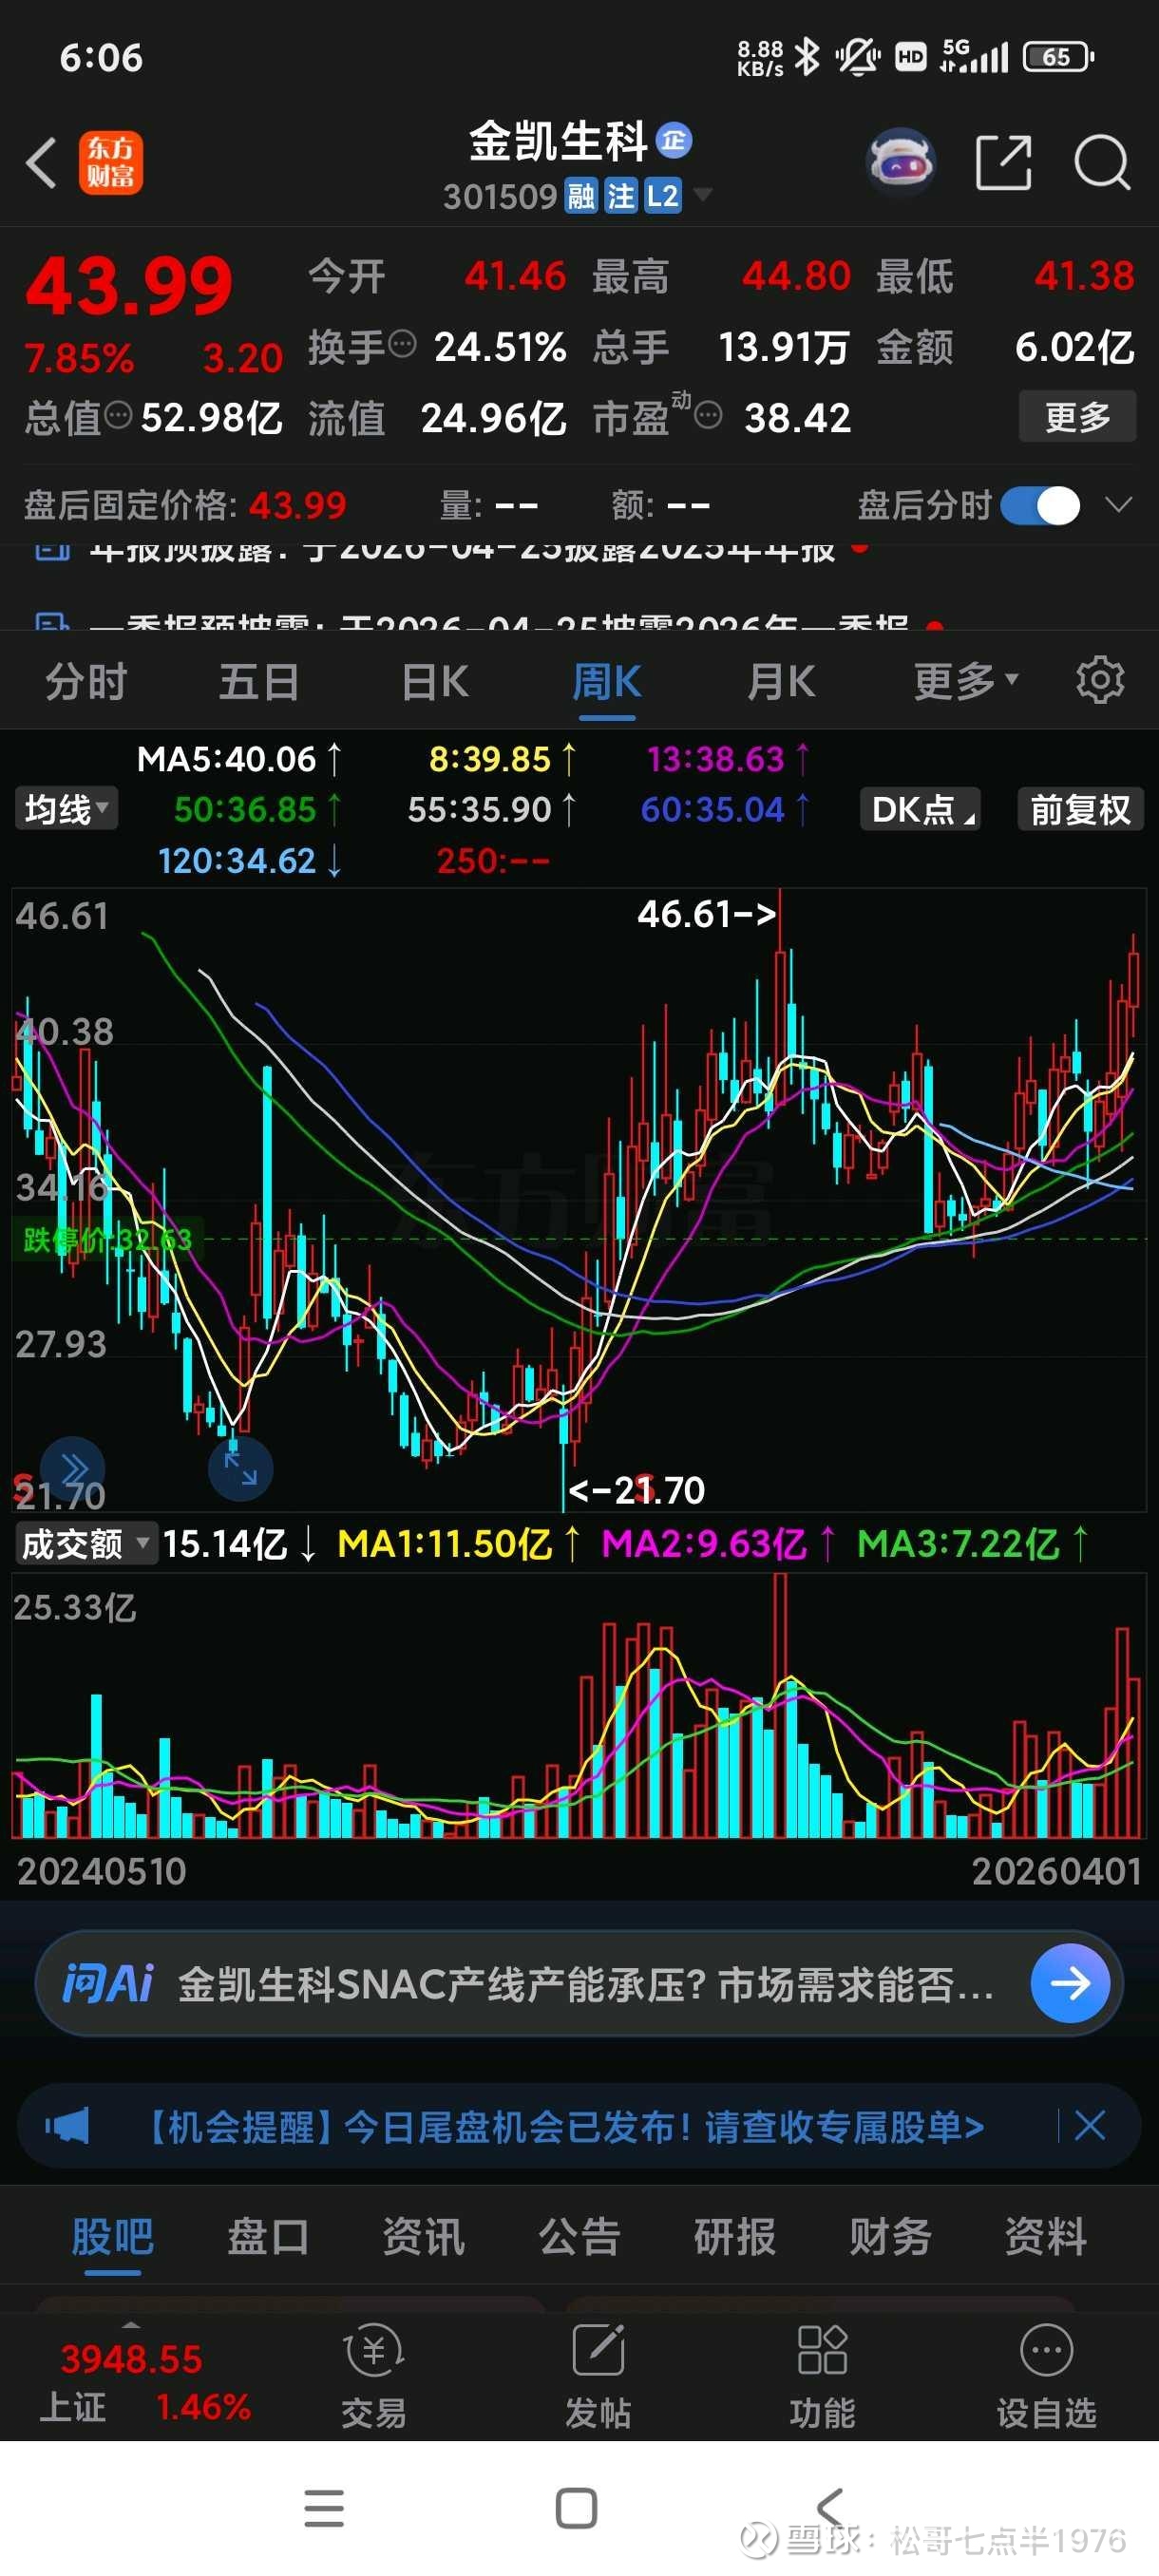
Task: Open the search magnifier icon
Action: (1102, 162)
